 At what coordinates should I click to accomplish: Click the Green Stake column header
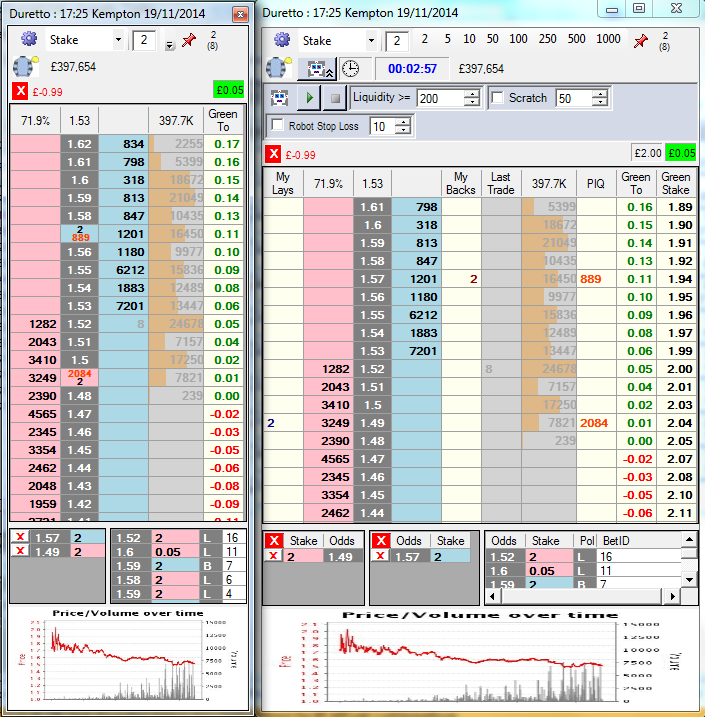point(676,183)
